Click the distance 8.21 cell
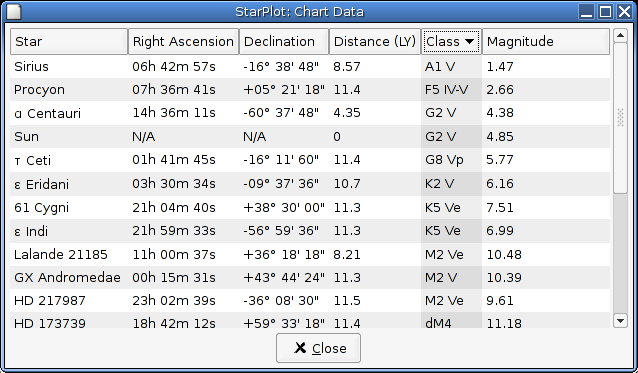 coord(347,255)
